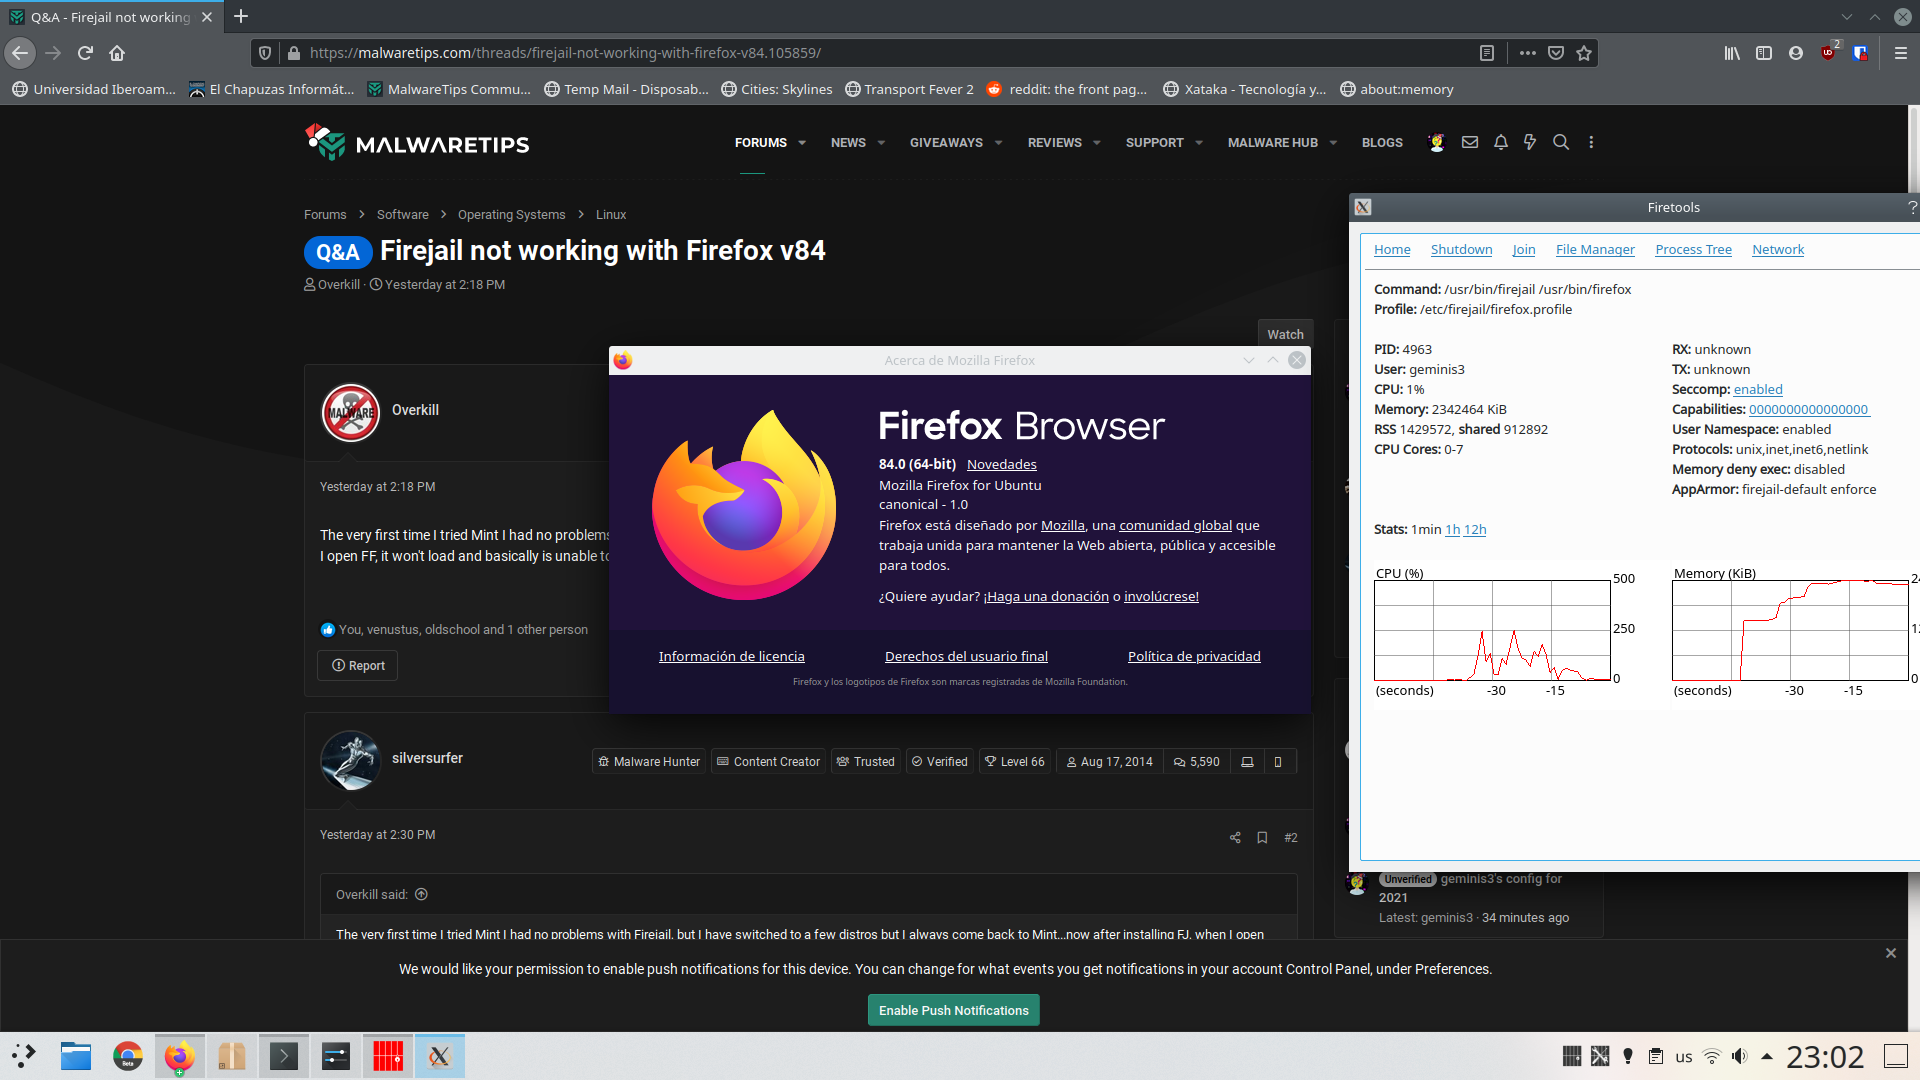
Task: Bookmark silversurfer's post icon
Action: tap(1262, 838)
